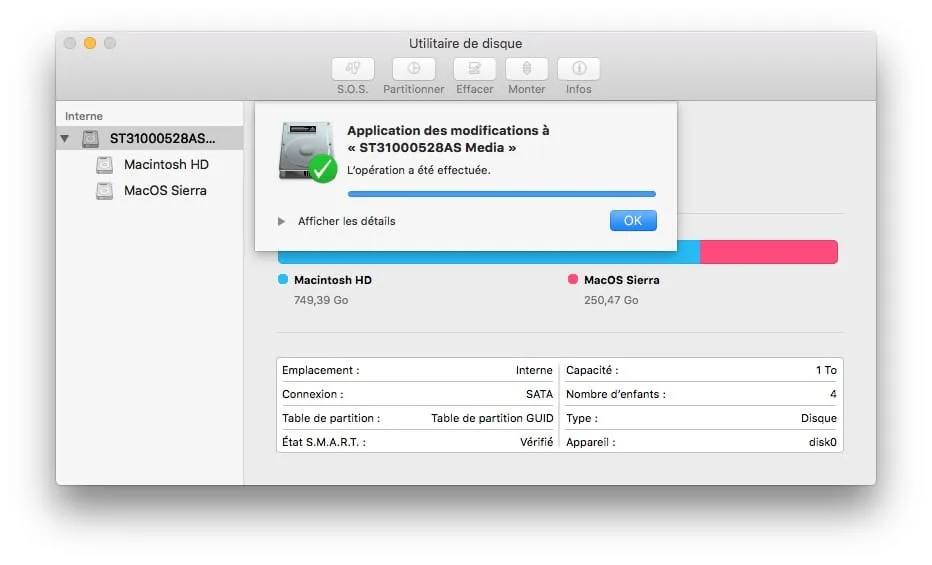Click the Monter mount toolbar icon

pyautogui.click(x=527, y=69)
